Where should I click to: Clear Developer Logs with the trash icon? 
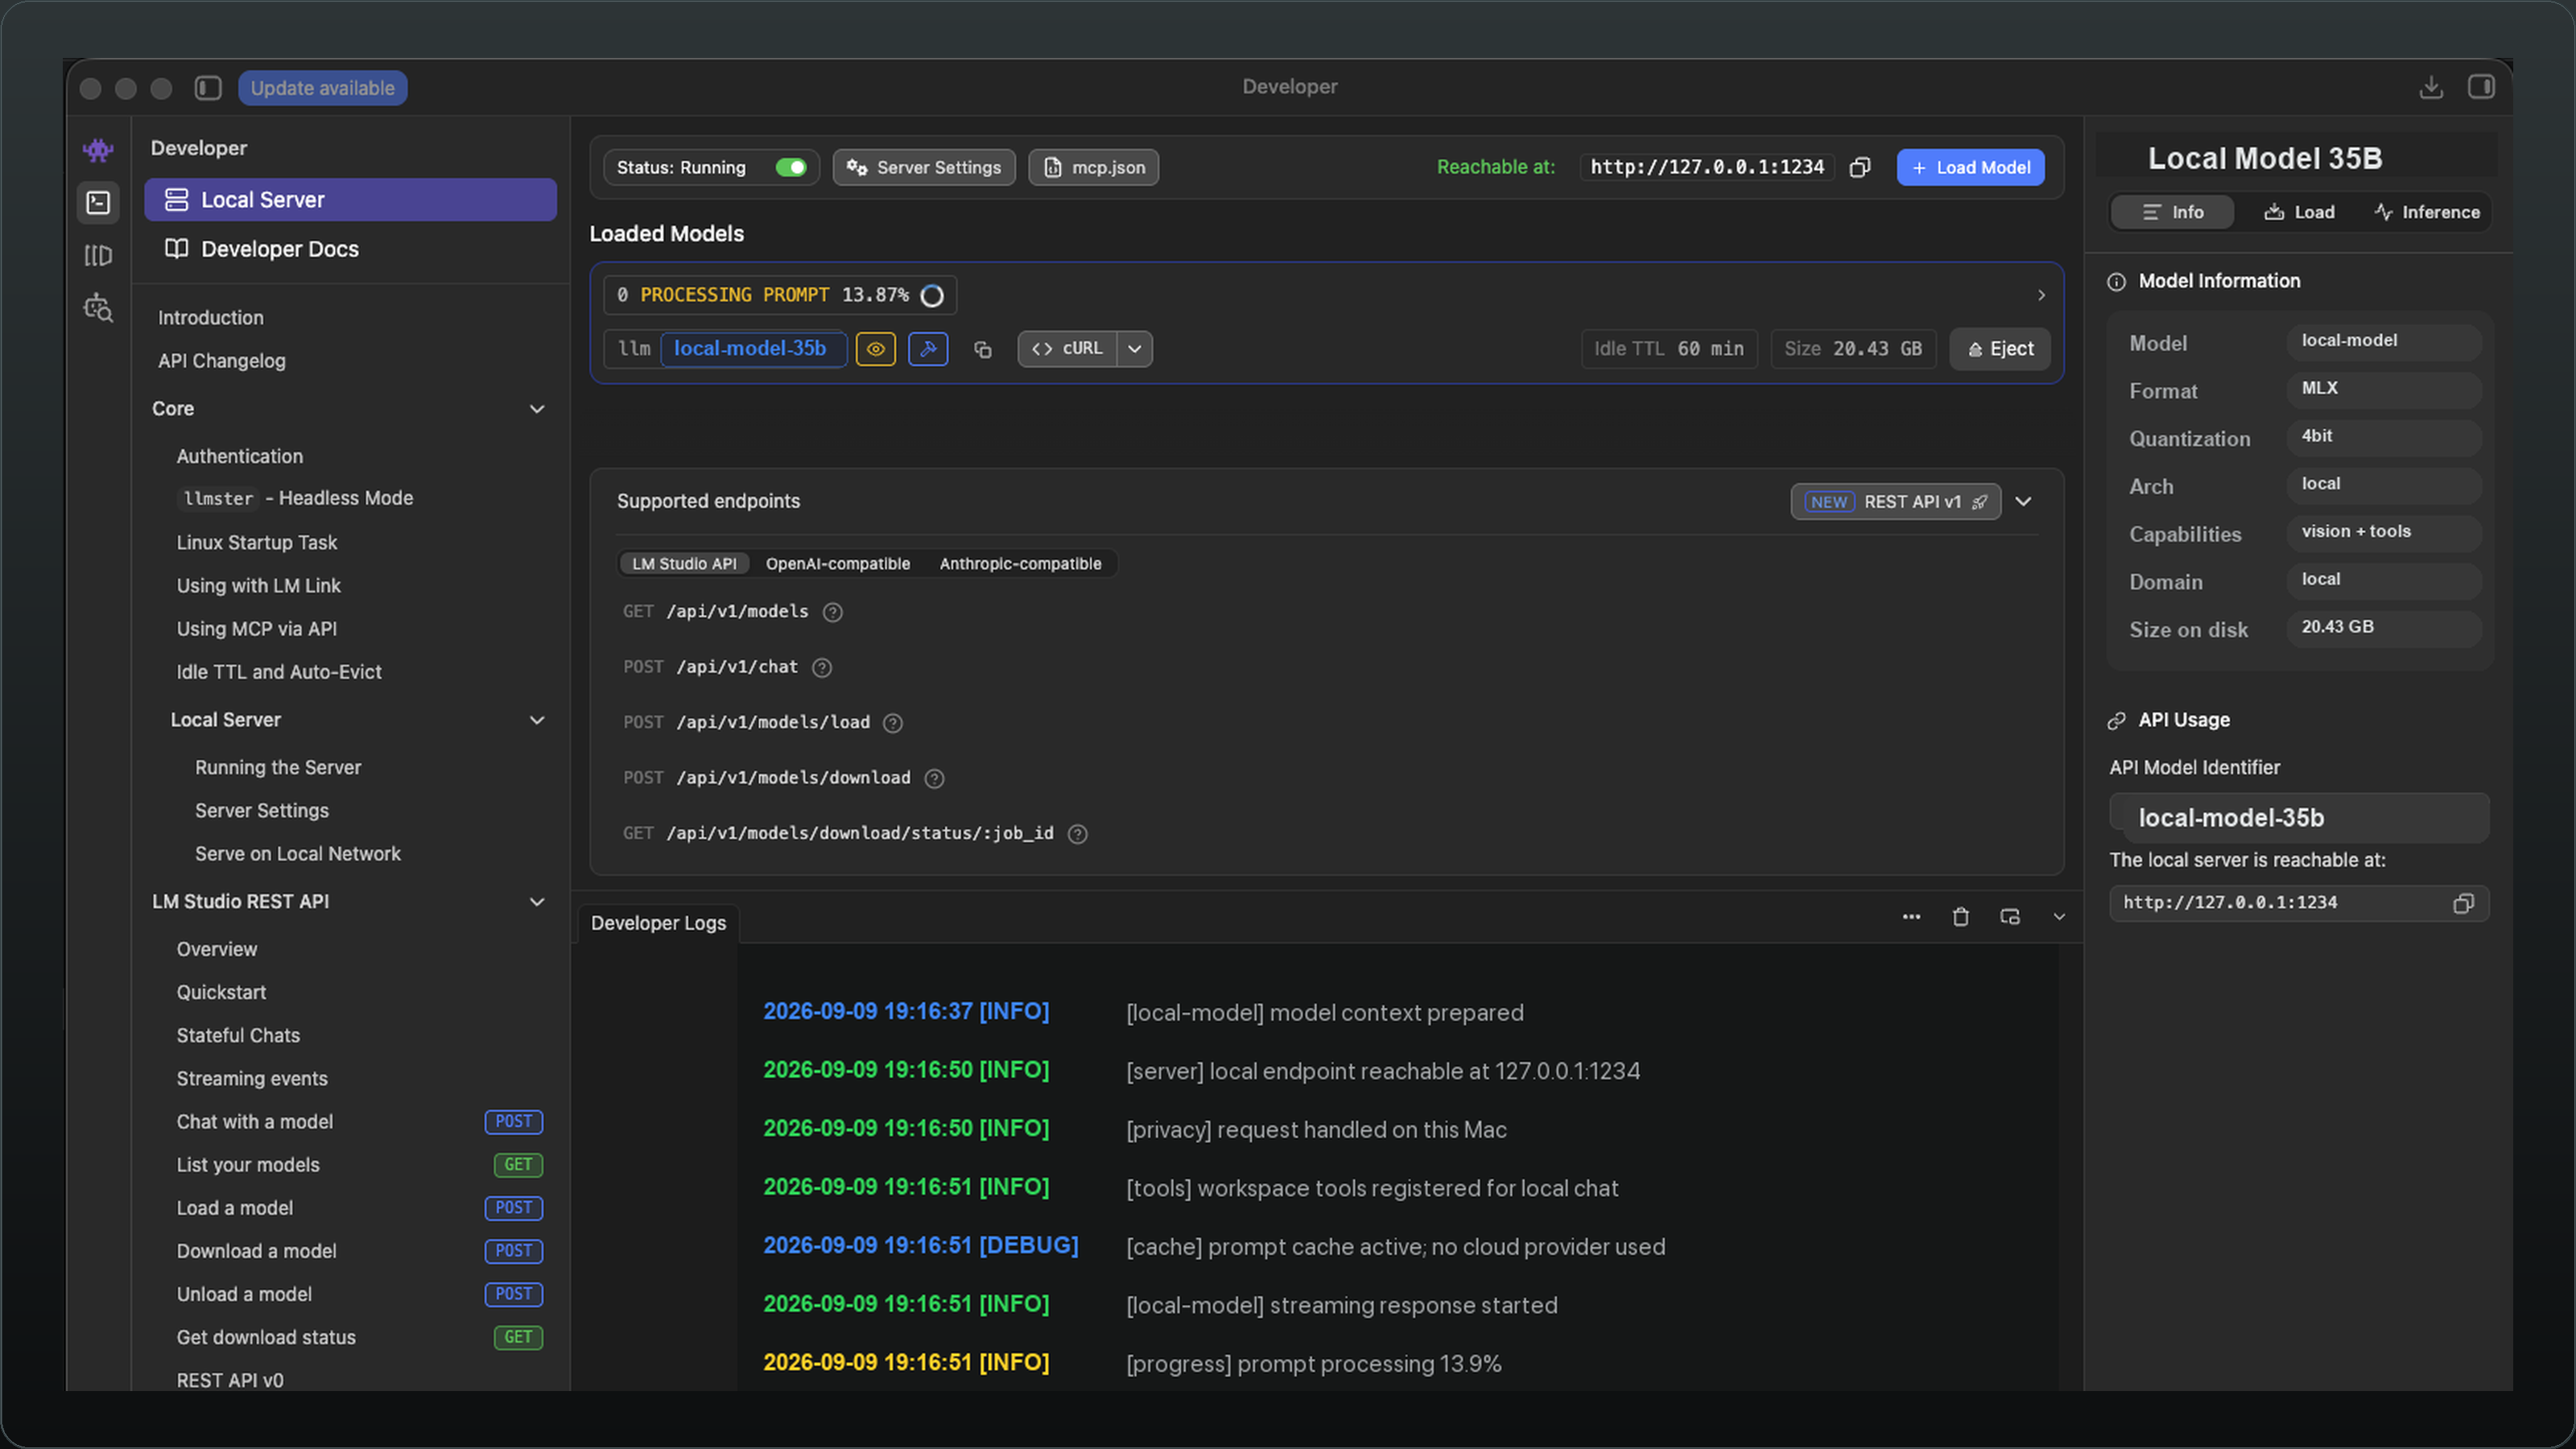pyautogui.click(x=1960, y=917)
